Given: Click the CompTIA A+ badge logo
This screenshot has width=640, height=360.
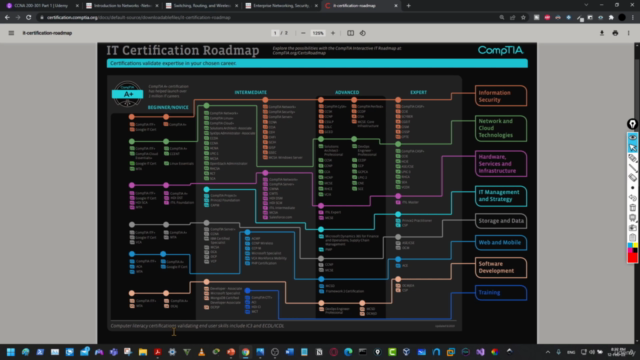Looking at the screenshot, I should click(x=127, y=94).
